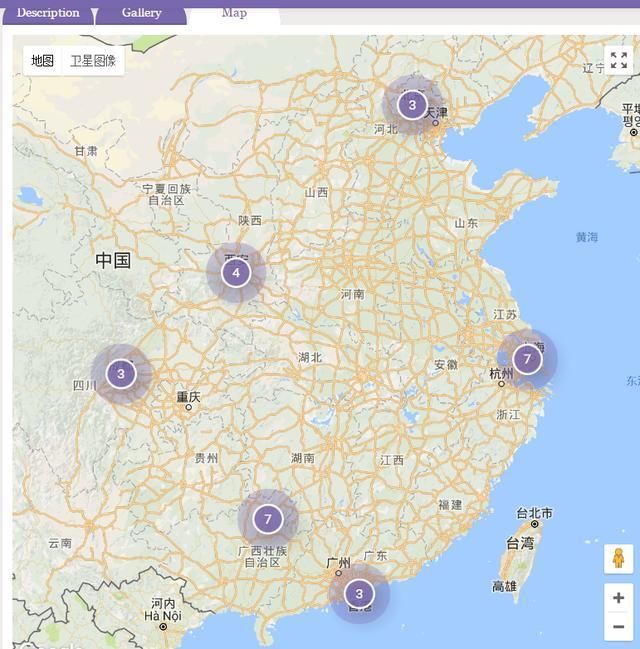Click the Street View pegman icon
The width and height of the screenshot is (640, 649).
click(618, 558)
